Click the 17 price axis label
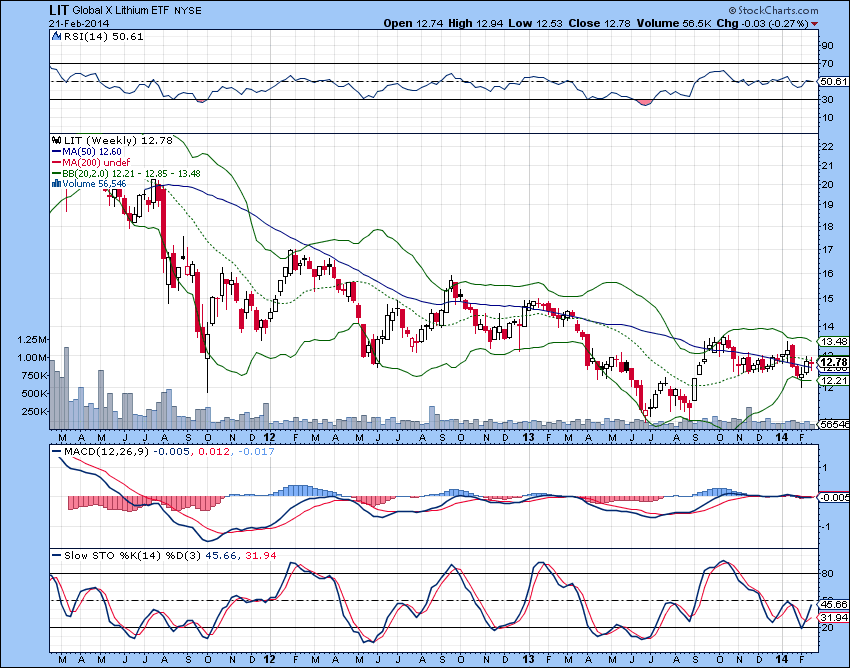Image resolution: width=850 pixels, height=668 pixels. click(x=828, y=250)
